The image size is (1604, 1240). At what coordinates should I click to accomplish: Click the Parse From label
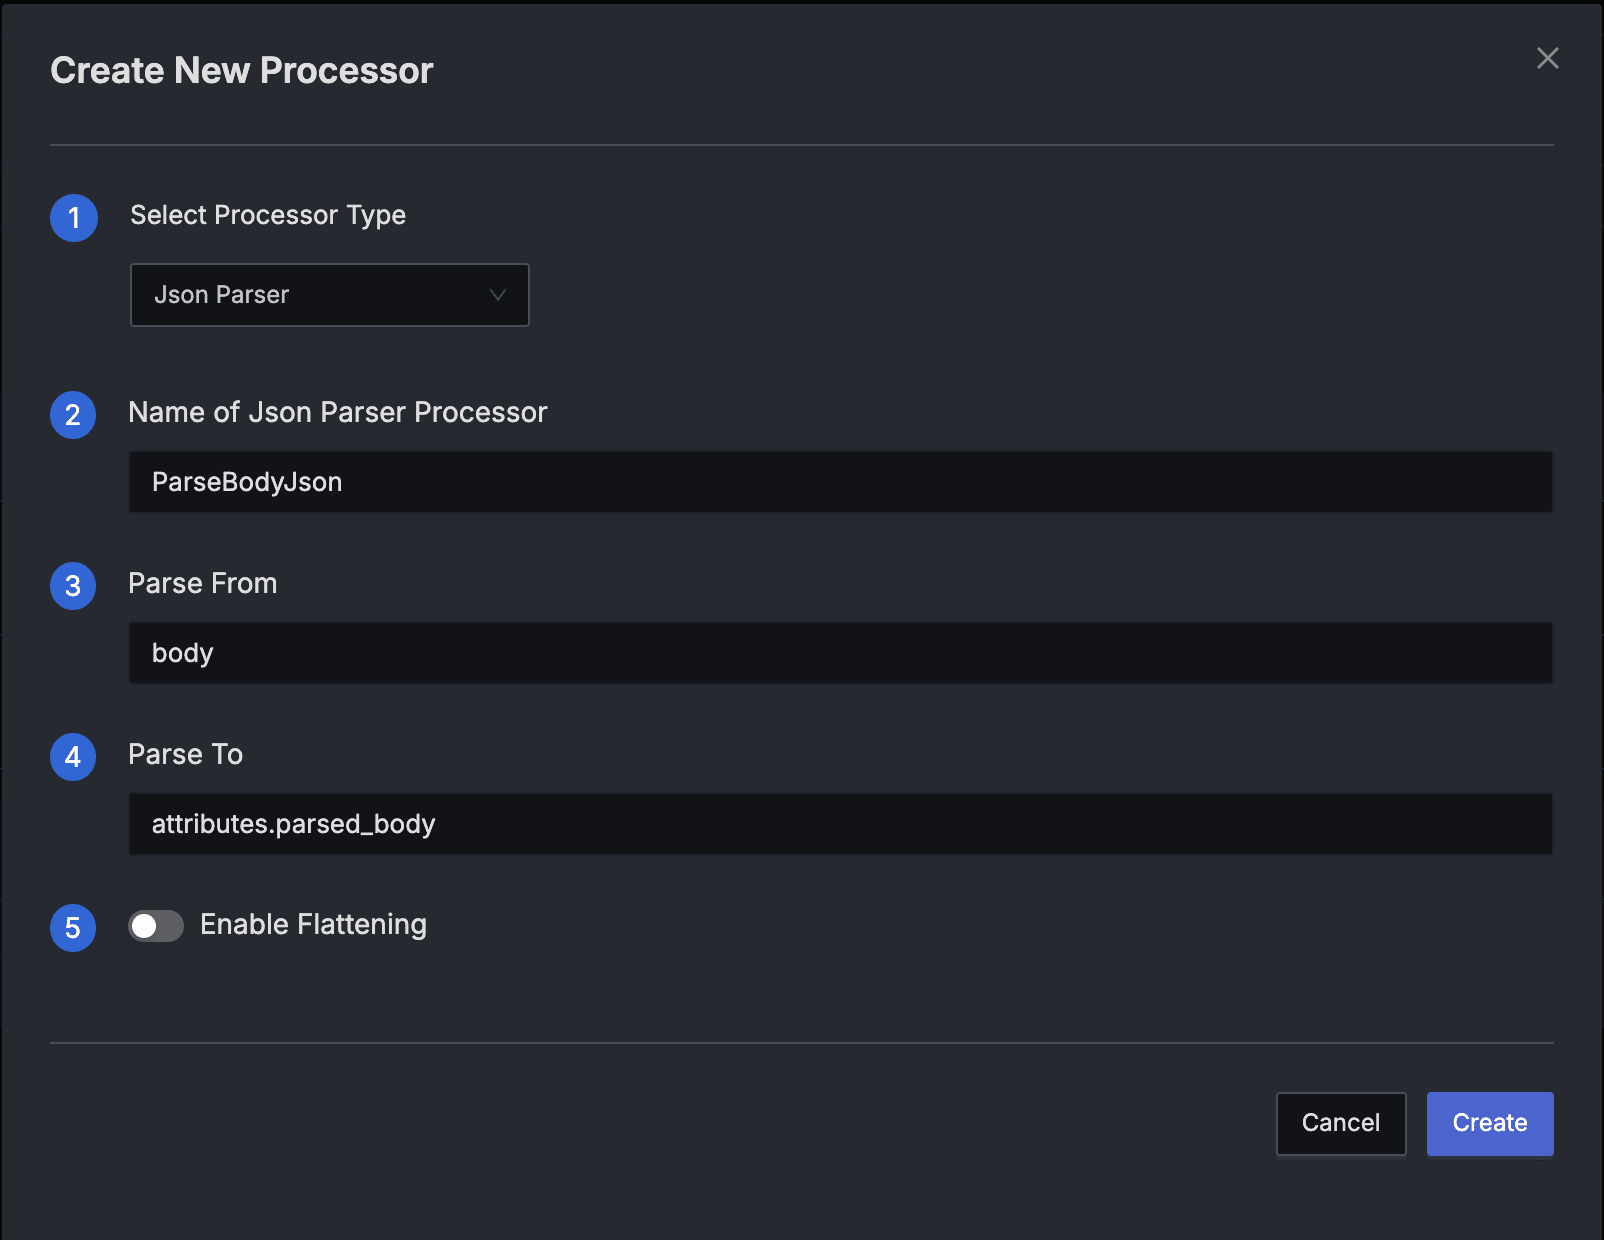tap(203, 583)
